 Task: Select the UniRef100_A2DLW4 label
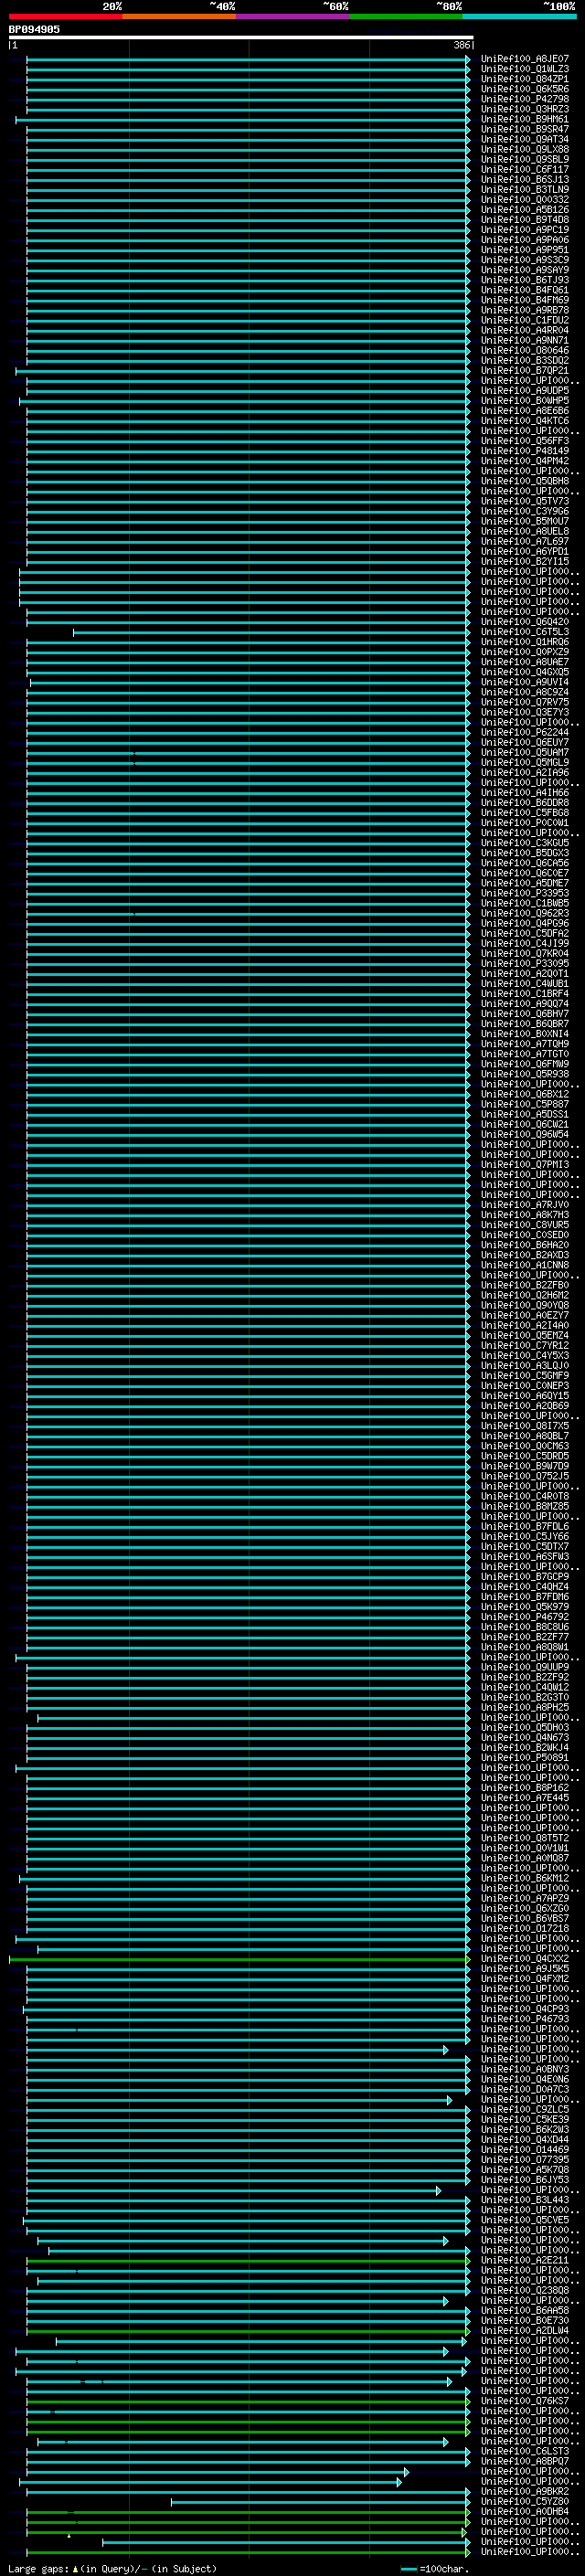(524, 2330)
